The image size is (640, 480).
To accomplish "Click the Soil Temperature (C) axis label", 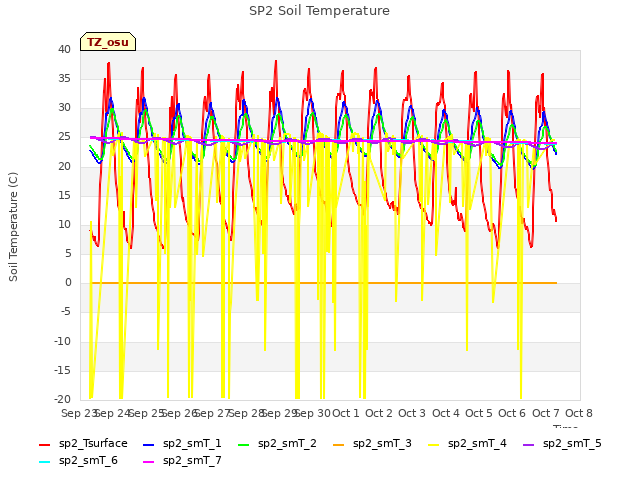I will coord(13,227).
